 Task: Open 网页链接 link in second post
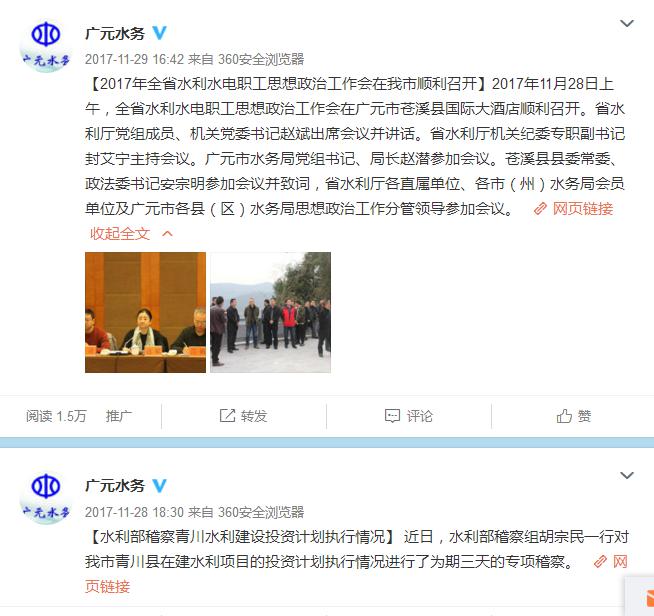tap(611, 562)
